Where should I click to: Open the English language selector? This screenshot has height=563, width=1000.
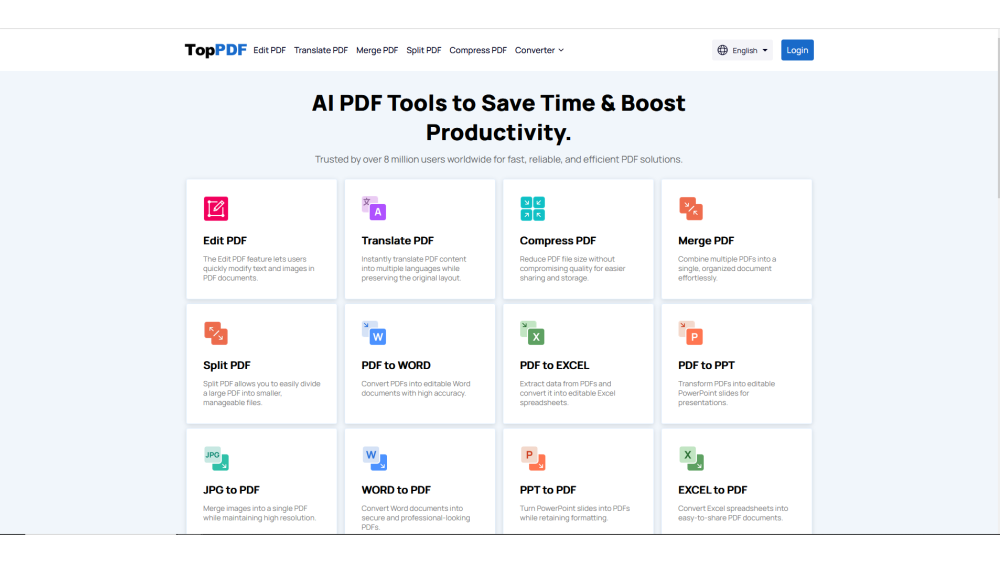pos(742,50)
